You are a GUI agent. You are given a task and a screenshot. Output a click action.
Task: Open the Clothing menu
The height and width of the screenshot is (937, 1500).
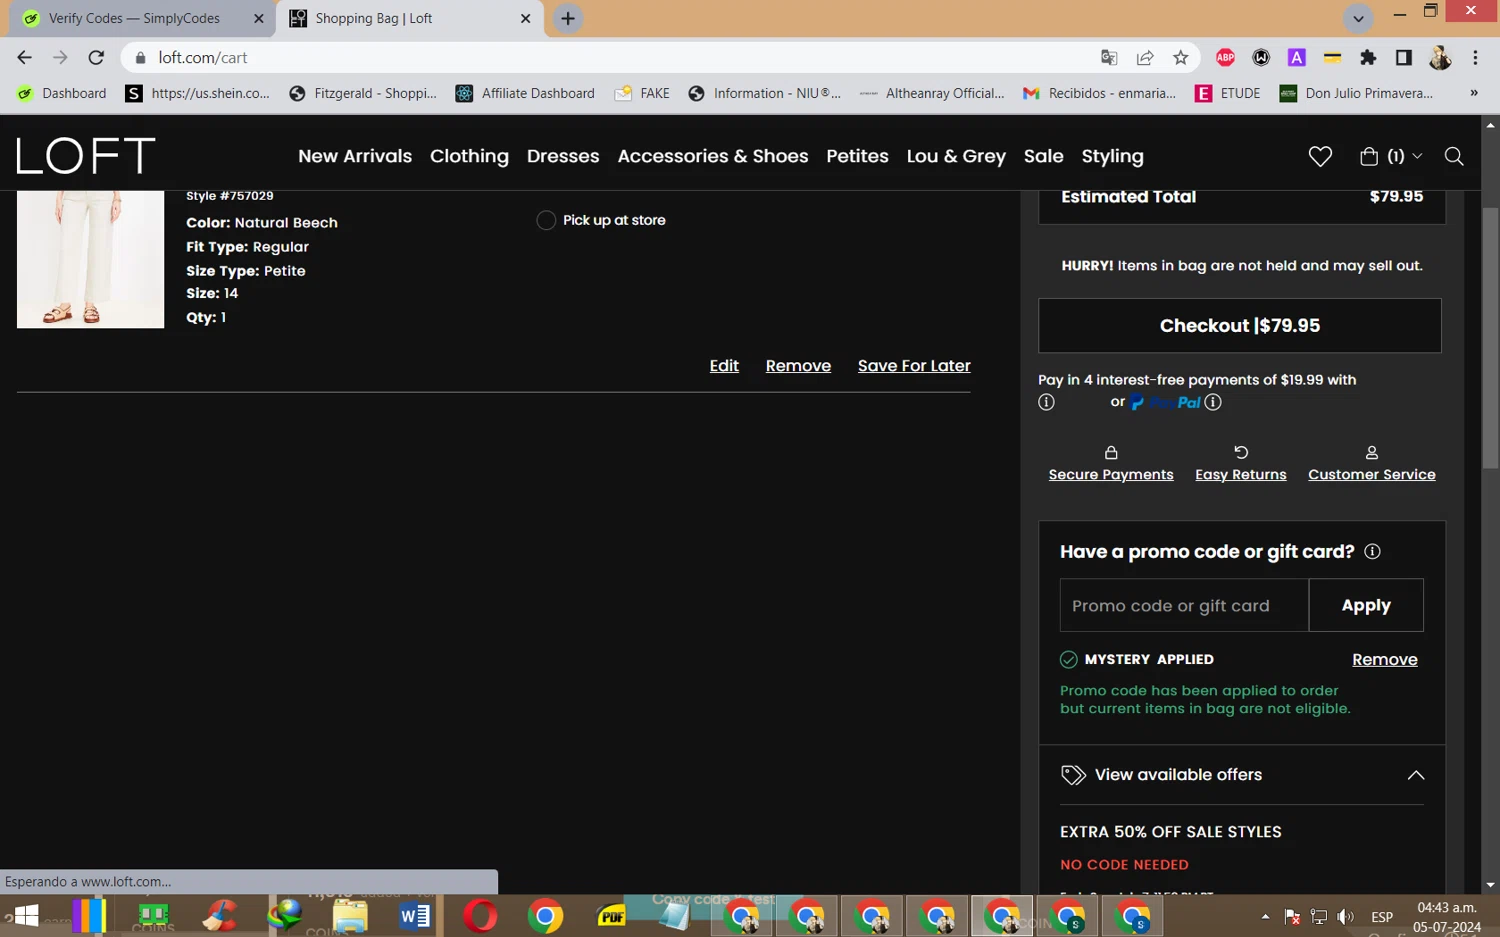[x=469, y=156]
